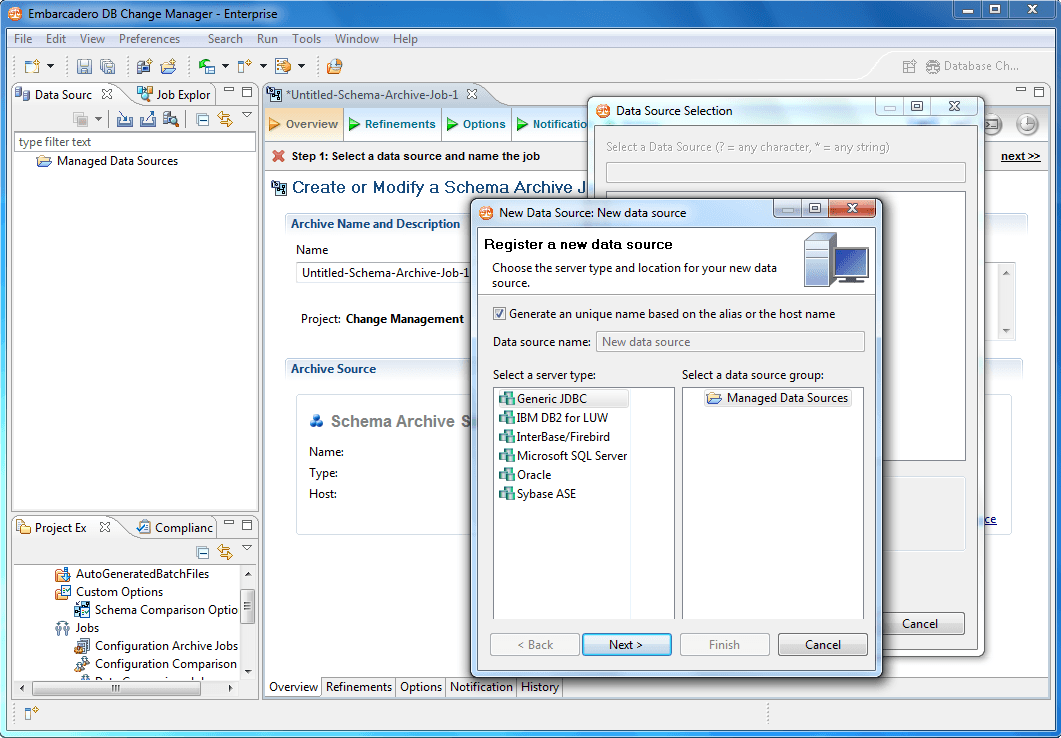Open the view menu triangle in Data Source panel
Viewport: 1061px width, 738px height.
point(247,116)
